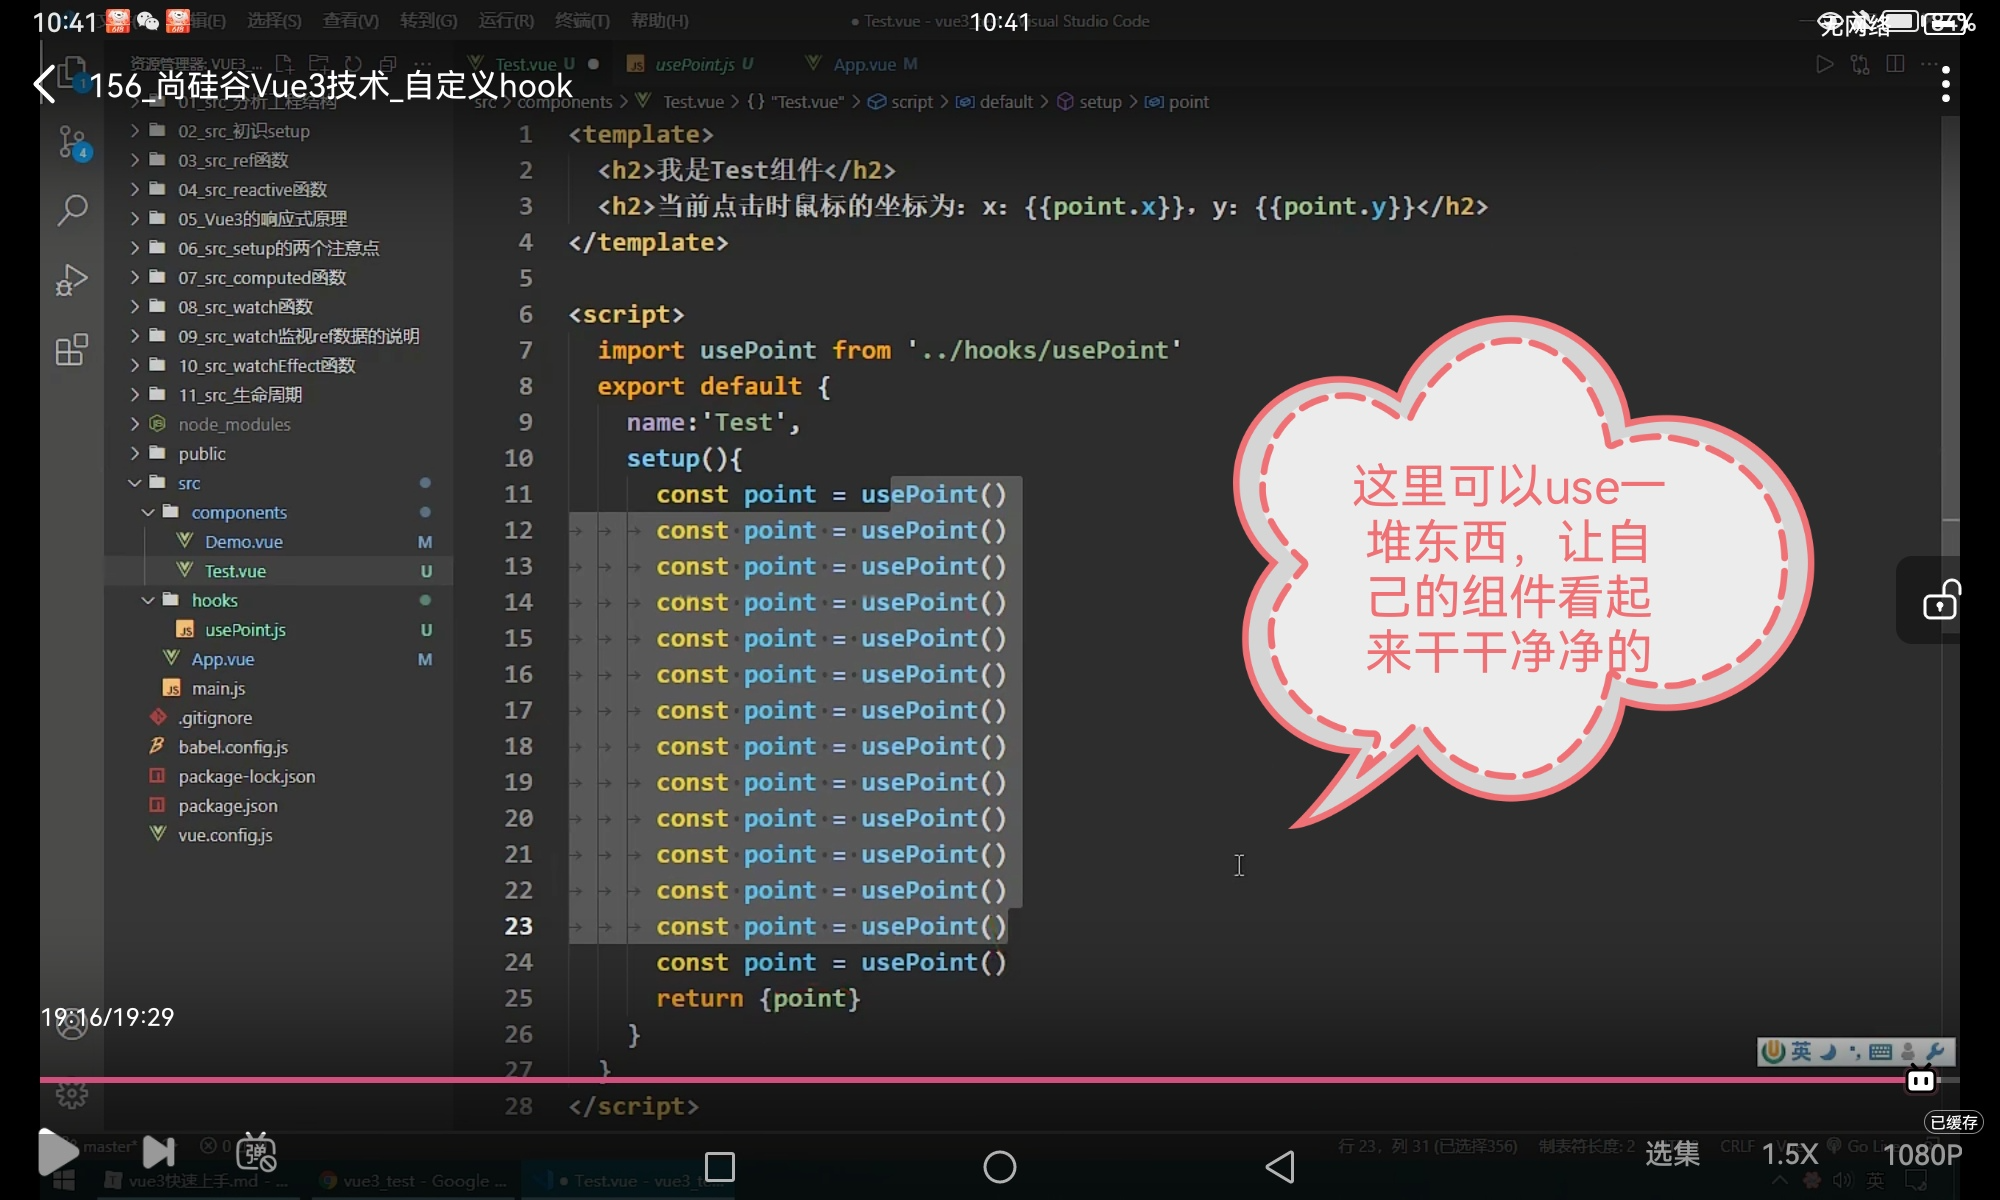
Task: Tap the Android home circle button
Action: pos(999,1166)
